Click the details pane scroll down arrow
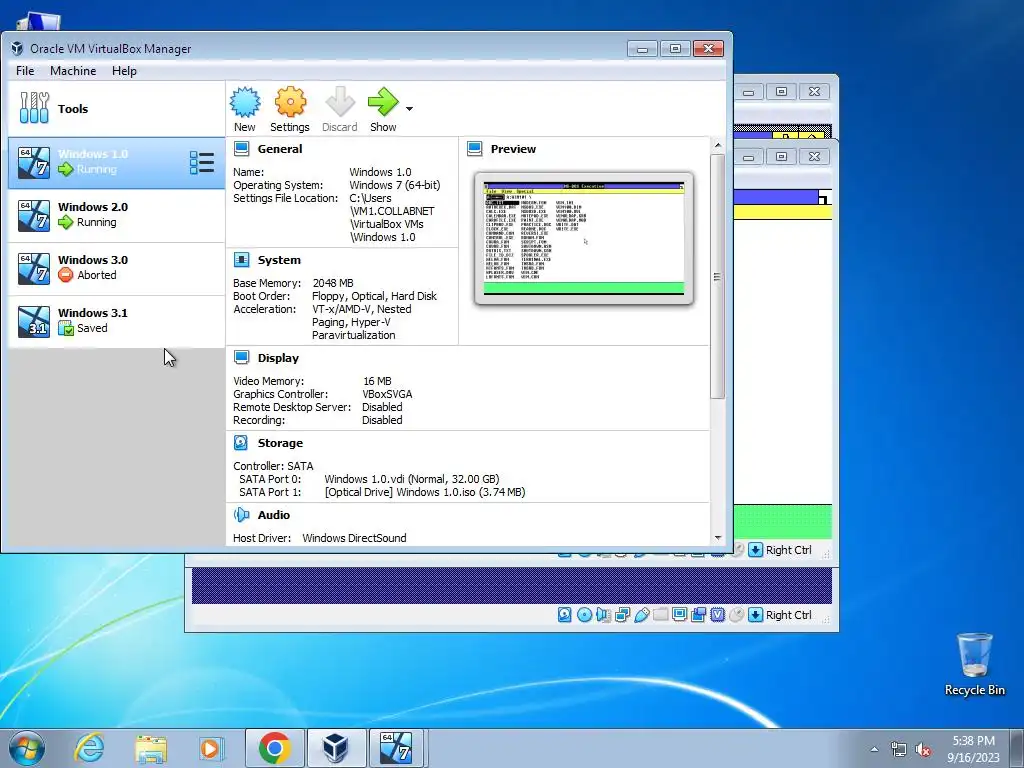 coord(718,538)
